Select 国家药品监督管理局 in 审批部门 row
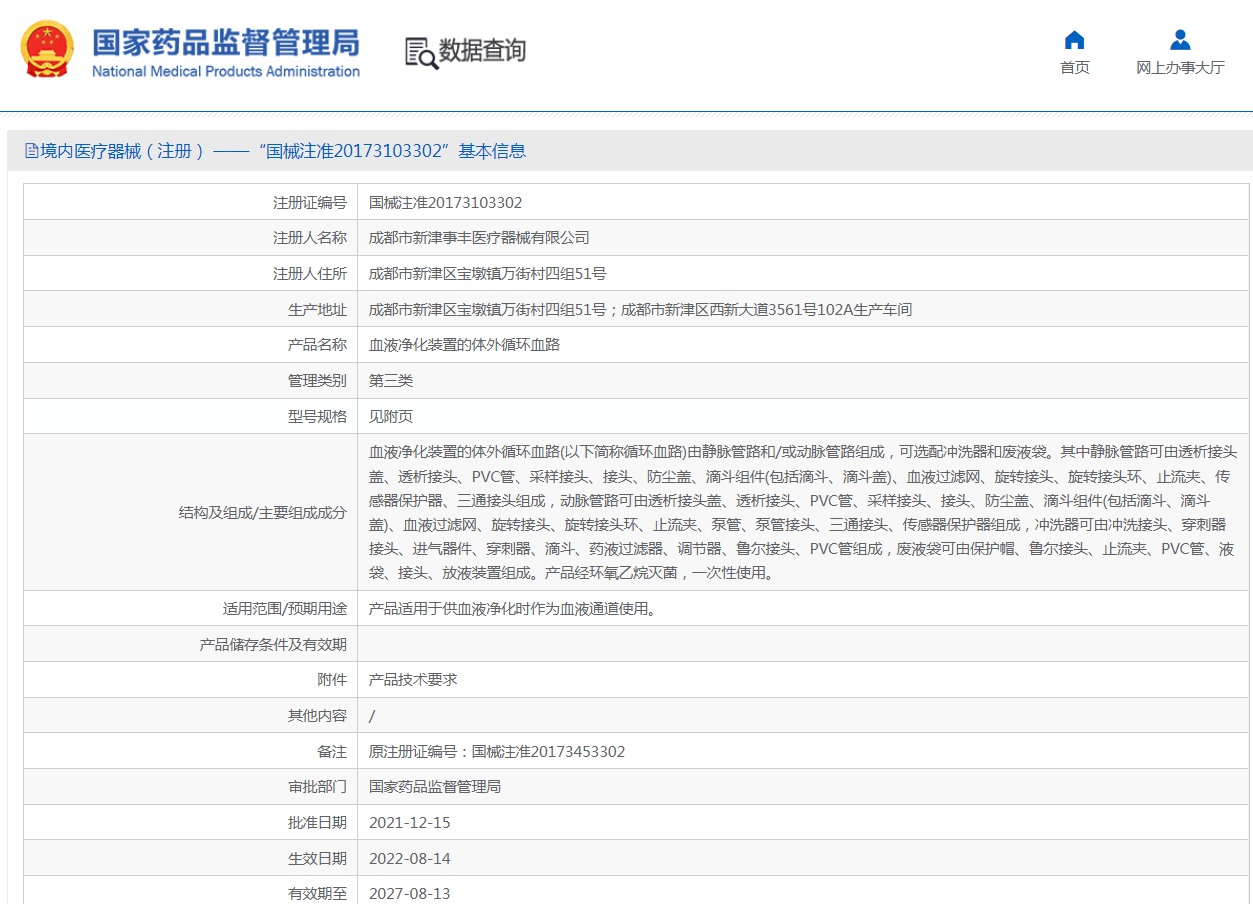The width and height of the screenshot is (1253, 904). click(435, 787)
